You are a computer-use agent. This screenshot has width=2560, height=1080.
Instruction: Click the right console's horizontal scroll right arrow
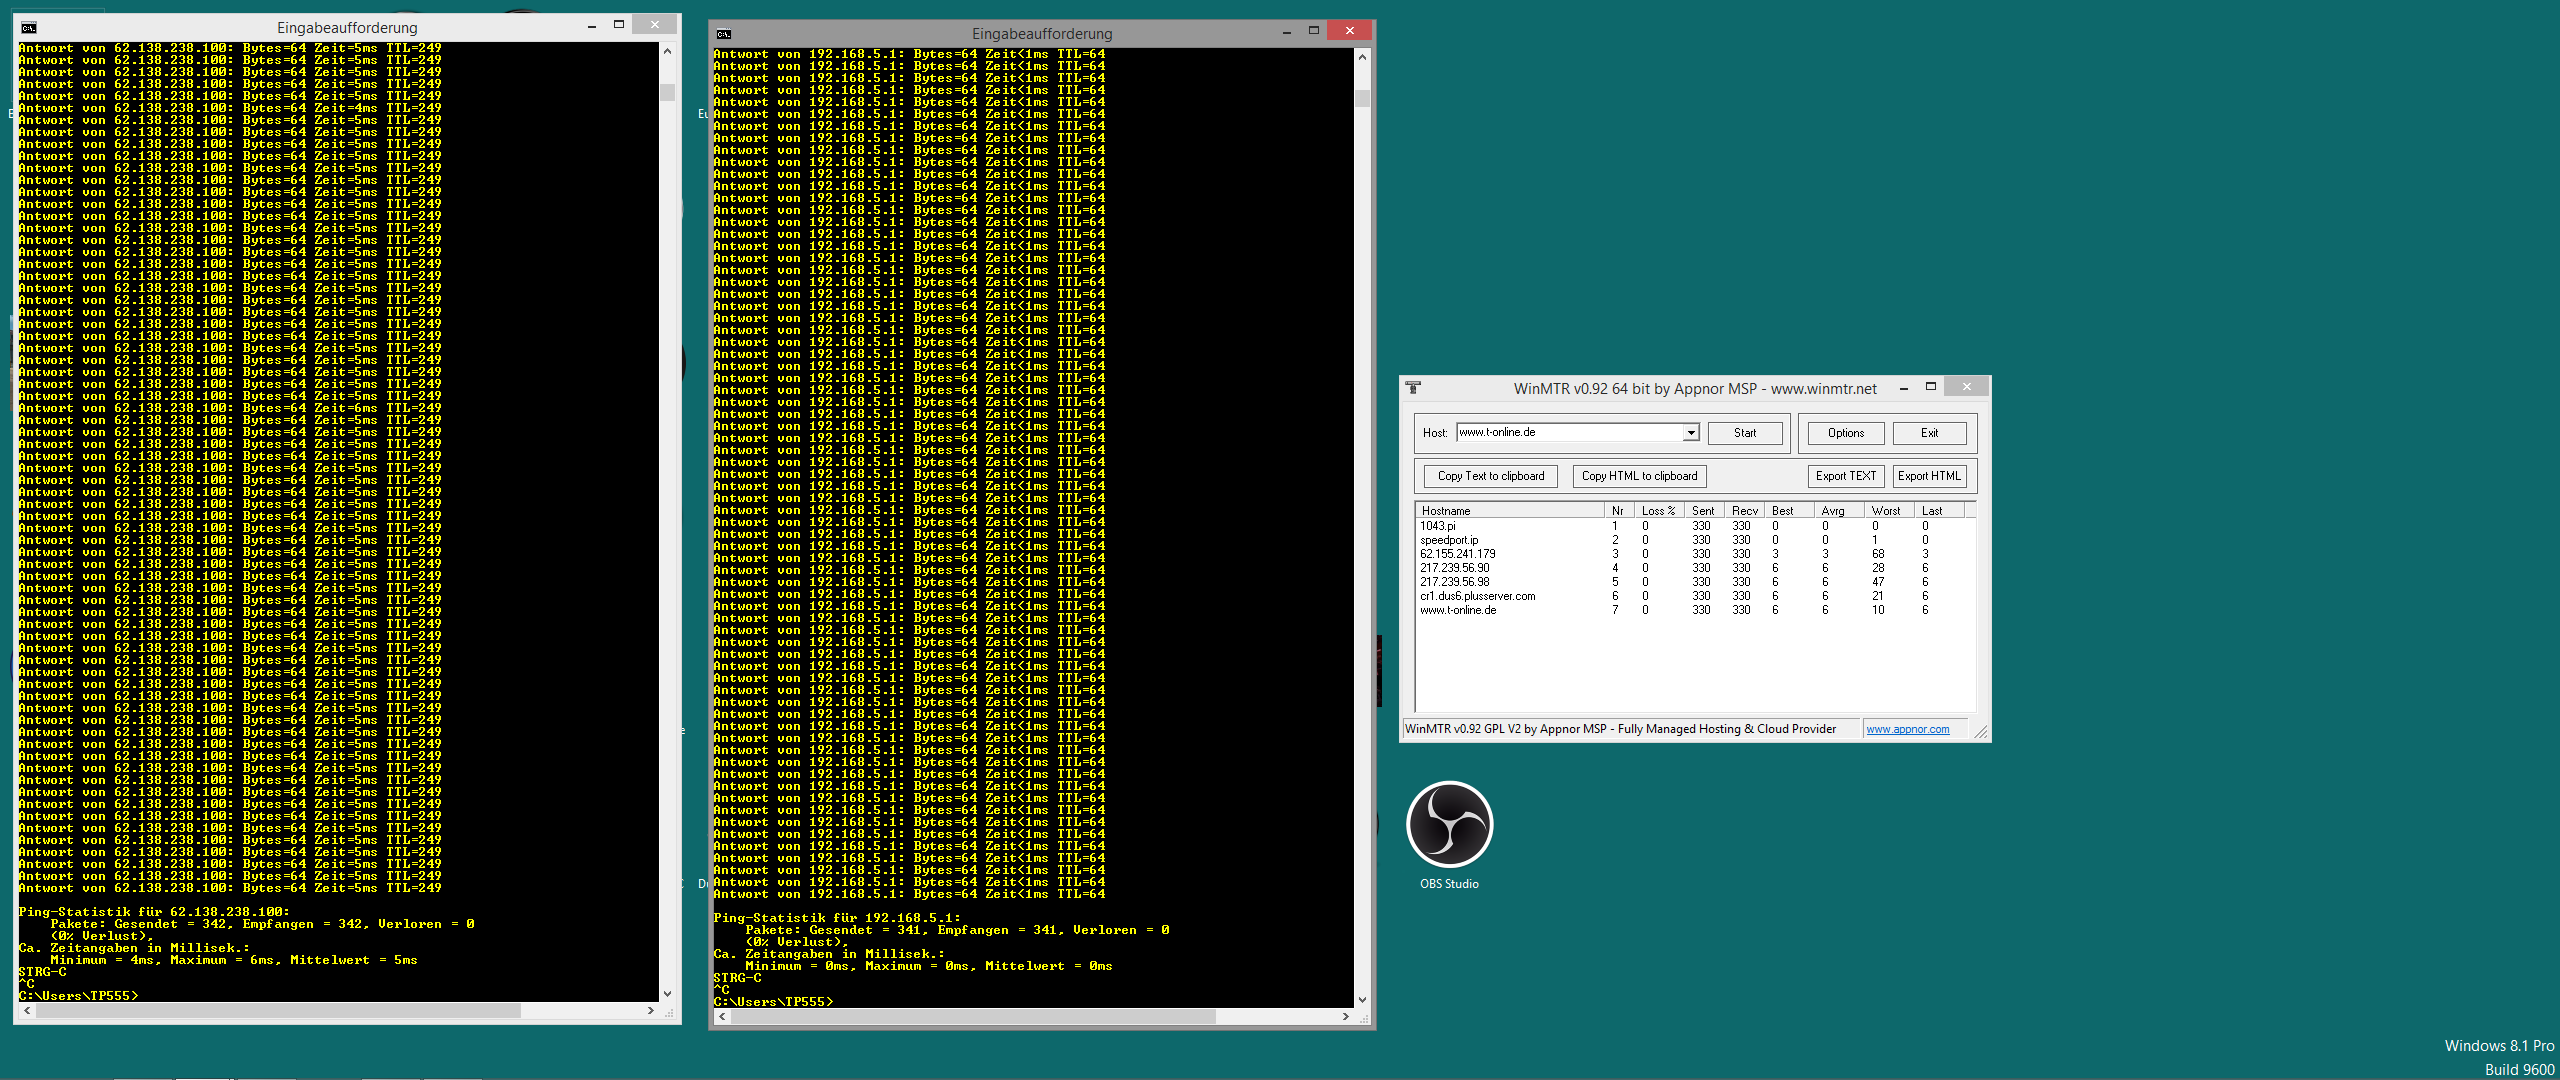point(1345,1016)
